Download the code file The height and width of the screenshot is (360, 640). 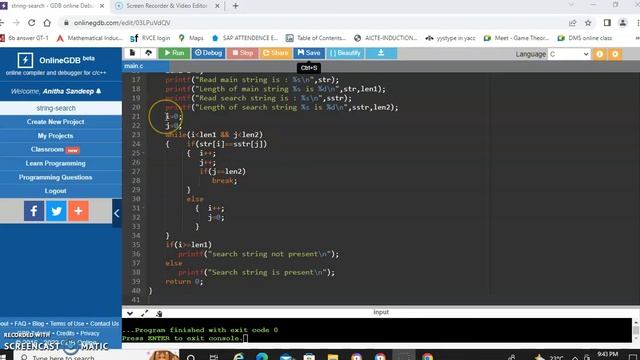[x=381, y=53]
